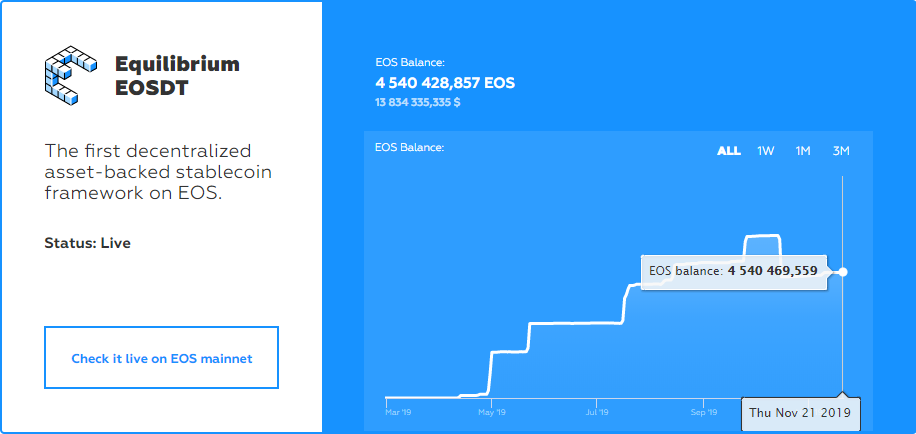Click the May '19 axis label
This screenshot has width=916, height=434.
click(491, 411)
